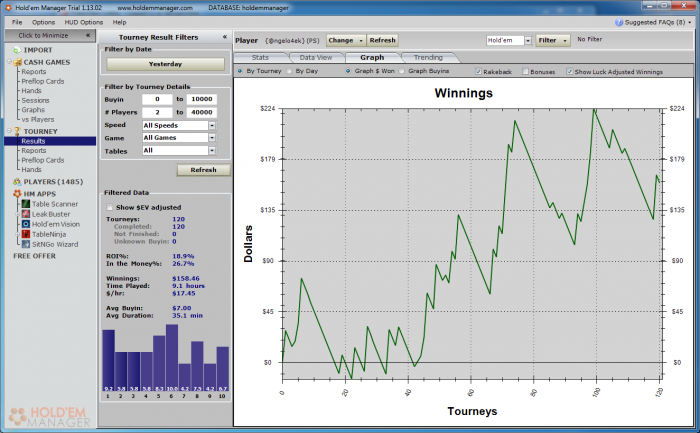The width and height of the screenshot is (700, 433).
Task: Click the Yesterday date filter button
Action: click(x=165, y=64)
